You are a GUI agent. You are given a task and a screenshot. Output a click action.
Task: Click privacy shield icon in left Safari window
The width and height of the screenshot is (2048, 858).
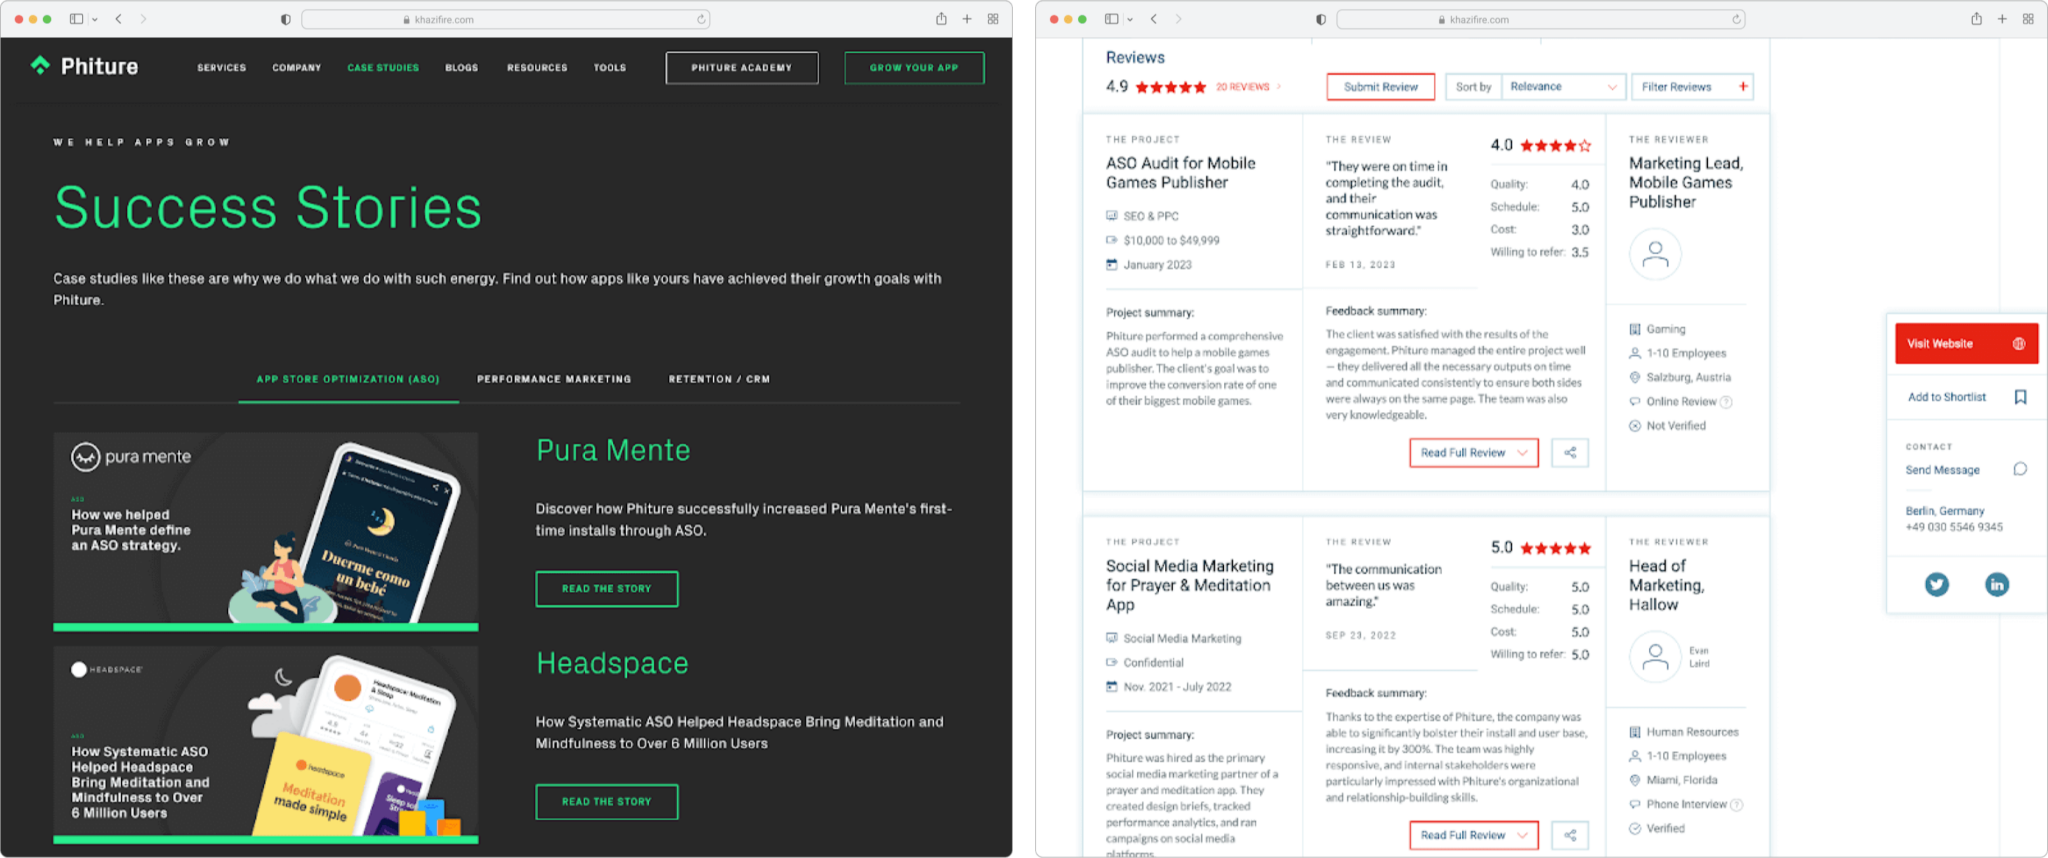click(x=286, y=19)
